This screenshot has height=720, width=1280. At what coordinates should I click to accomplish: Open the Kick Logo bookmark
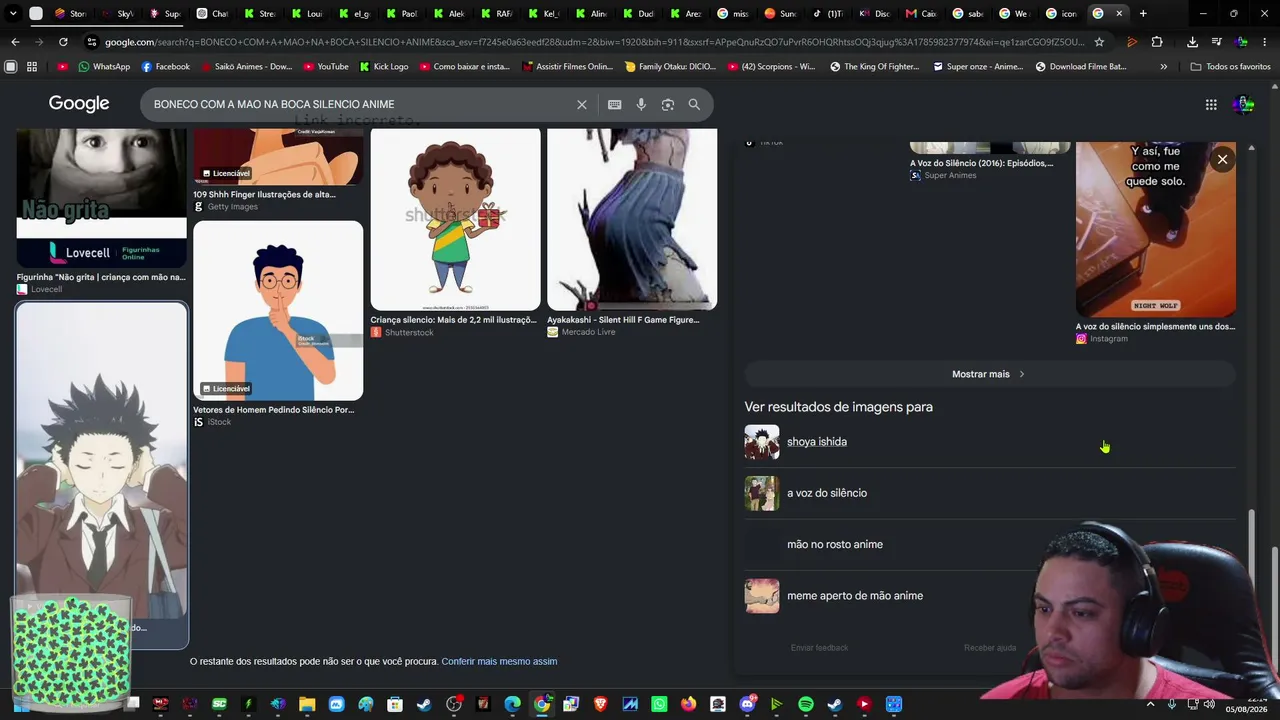pos(383,66)
